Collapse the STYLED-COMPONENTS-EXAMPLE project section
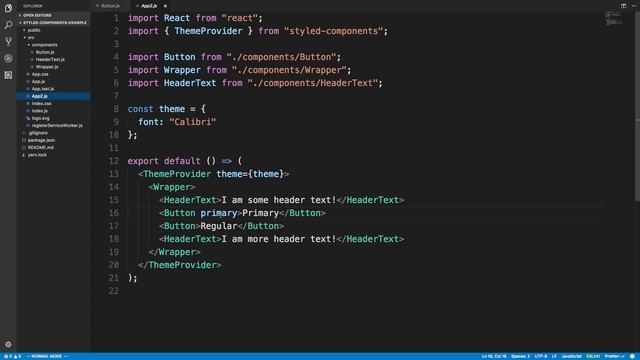This screenshot has width=640, height=360. coord(53,22)
